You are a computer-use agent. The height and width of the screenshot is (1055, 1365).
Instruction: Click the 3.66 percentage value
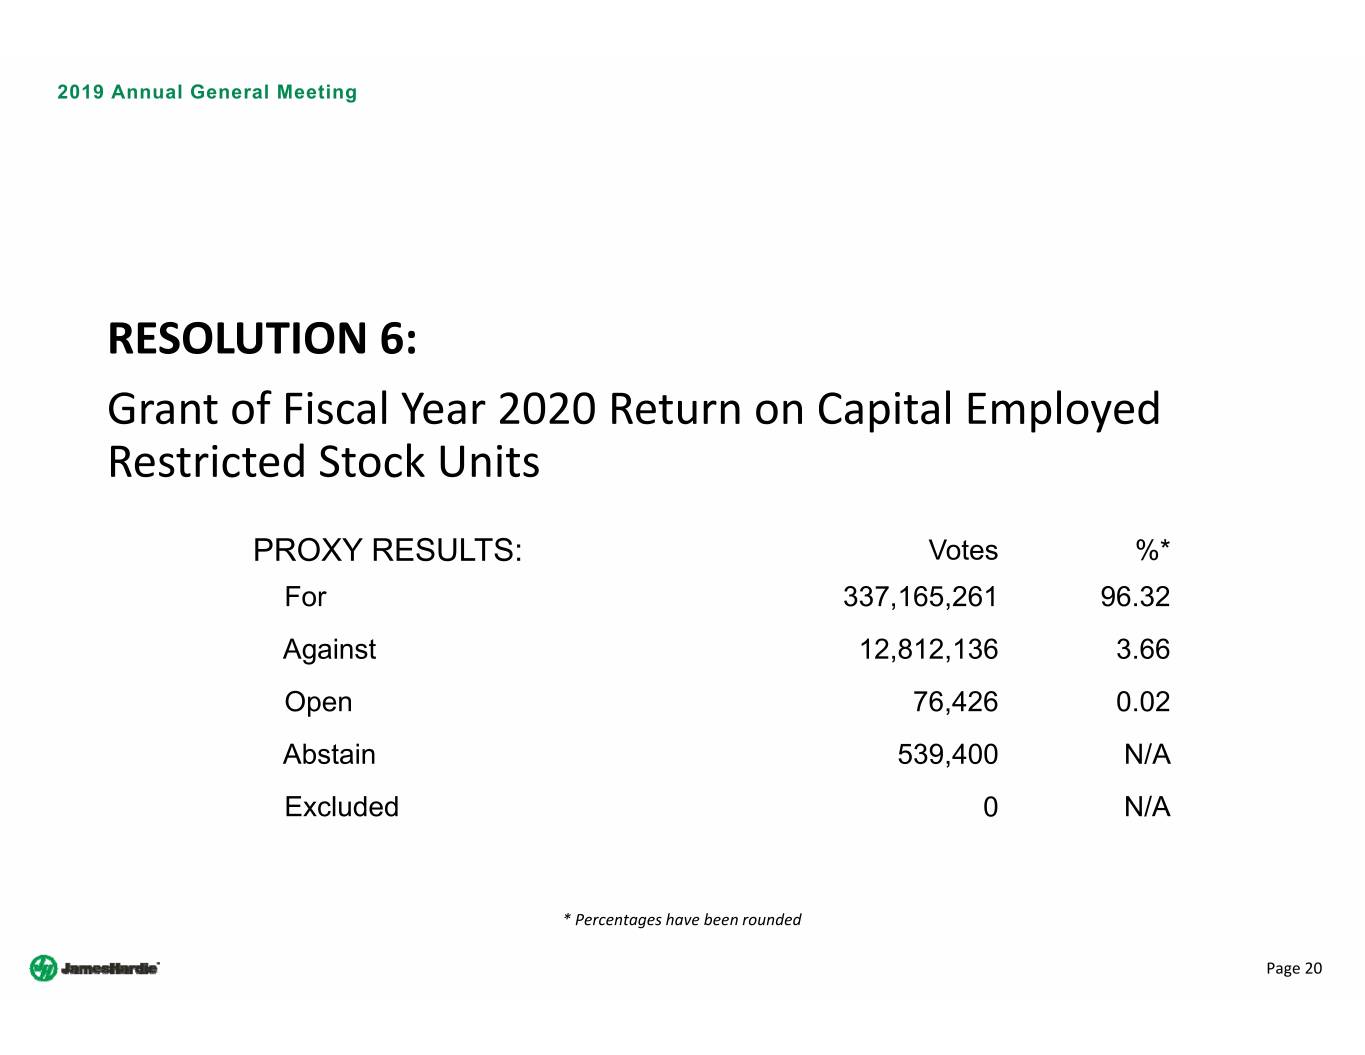click(x=1143, y=650)
